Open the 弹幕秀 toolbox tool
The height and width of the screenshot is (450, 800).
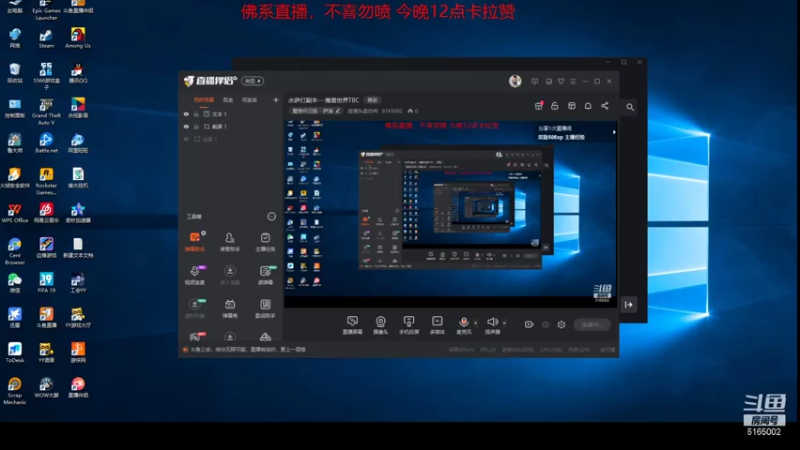point(230,308)
